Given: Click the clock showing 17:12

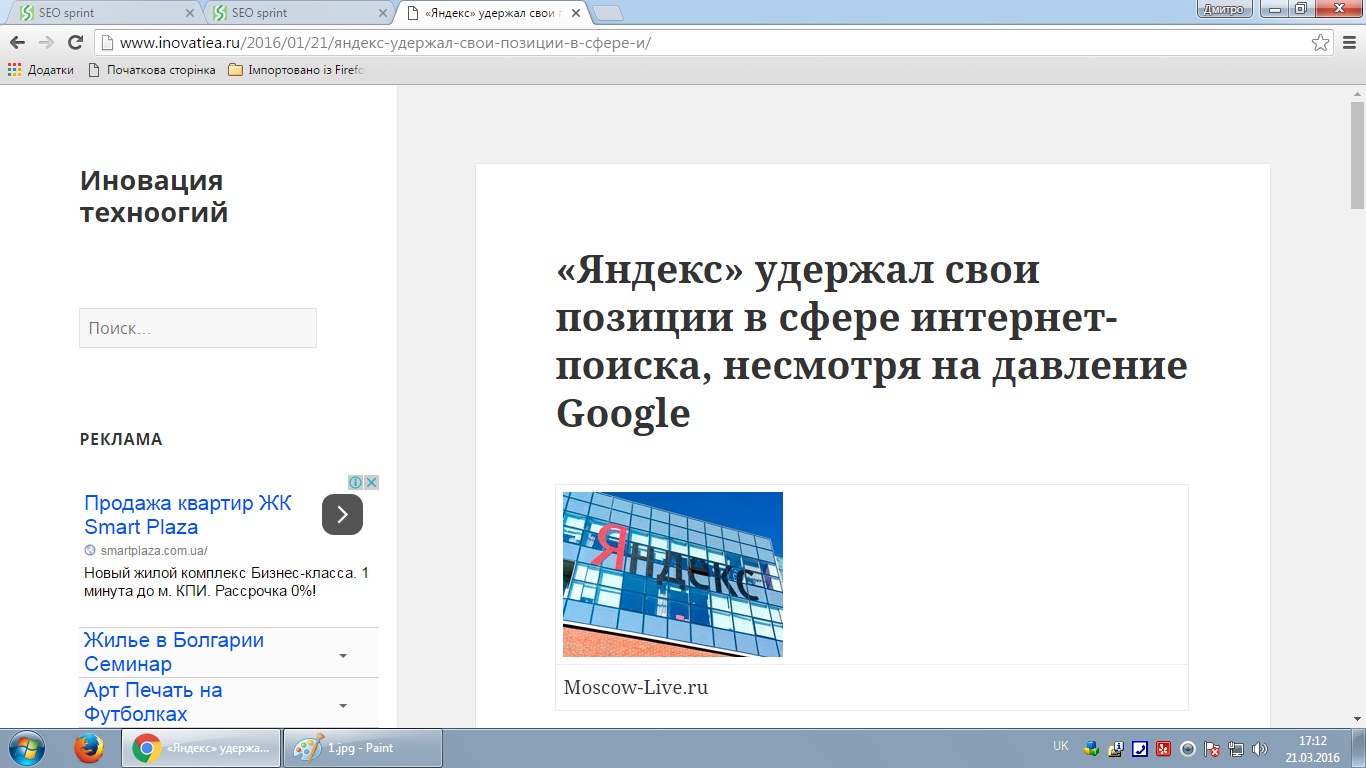Looking at the screenshot, I should point(1312,748).
